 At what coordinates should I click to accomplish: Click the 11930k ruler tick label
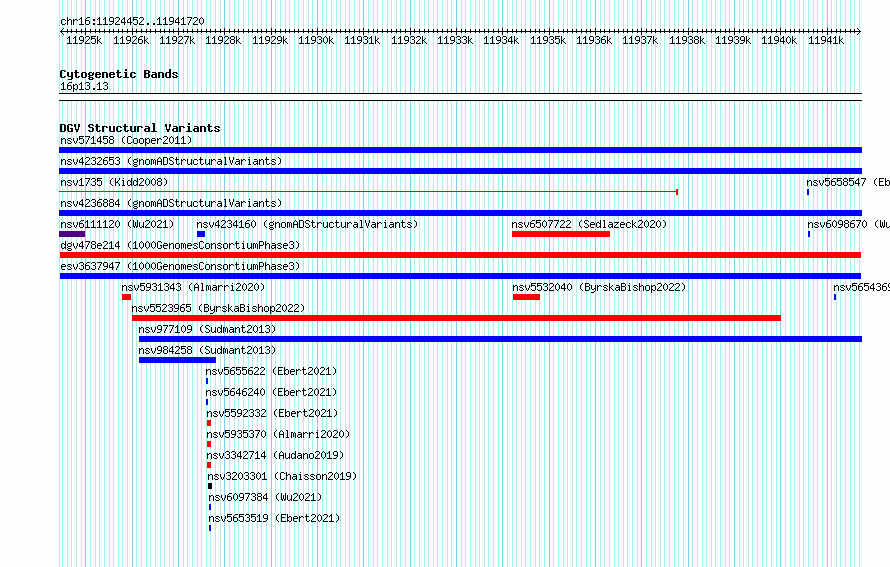[x=316, y=40]
